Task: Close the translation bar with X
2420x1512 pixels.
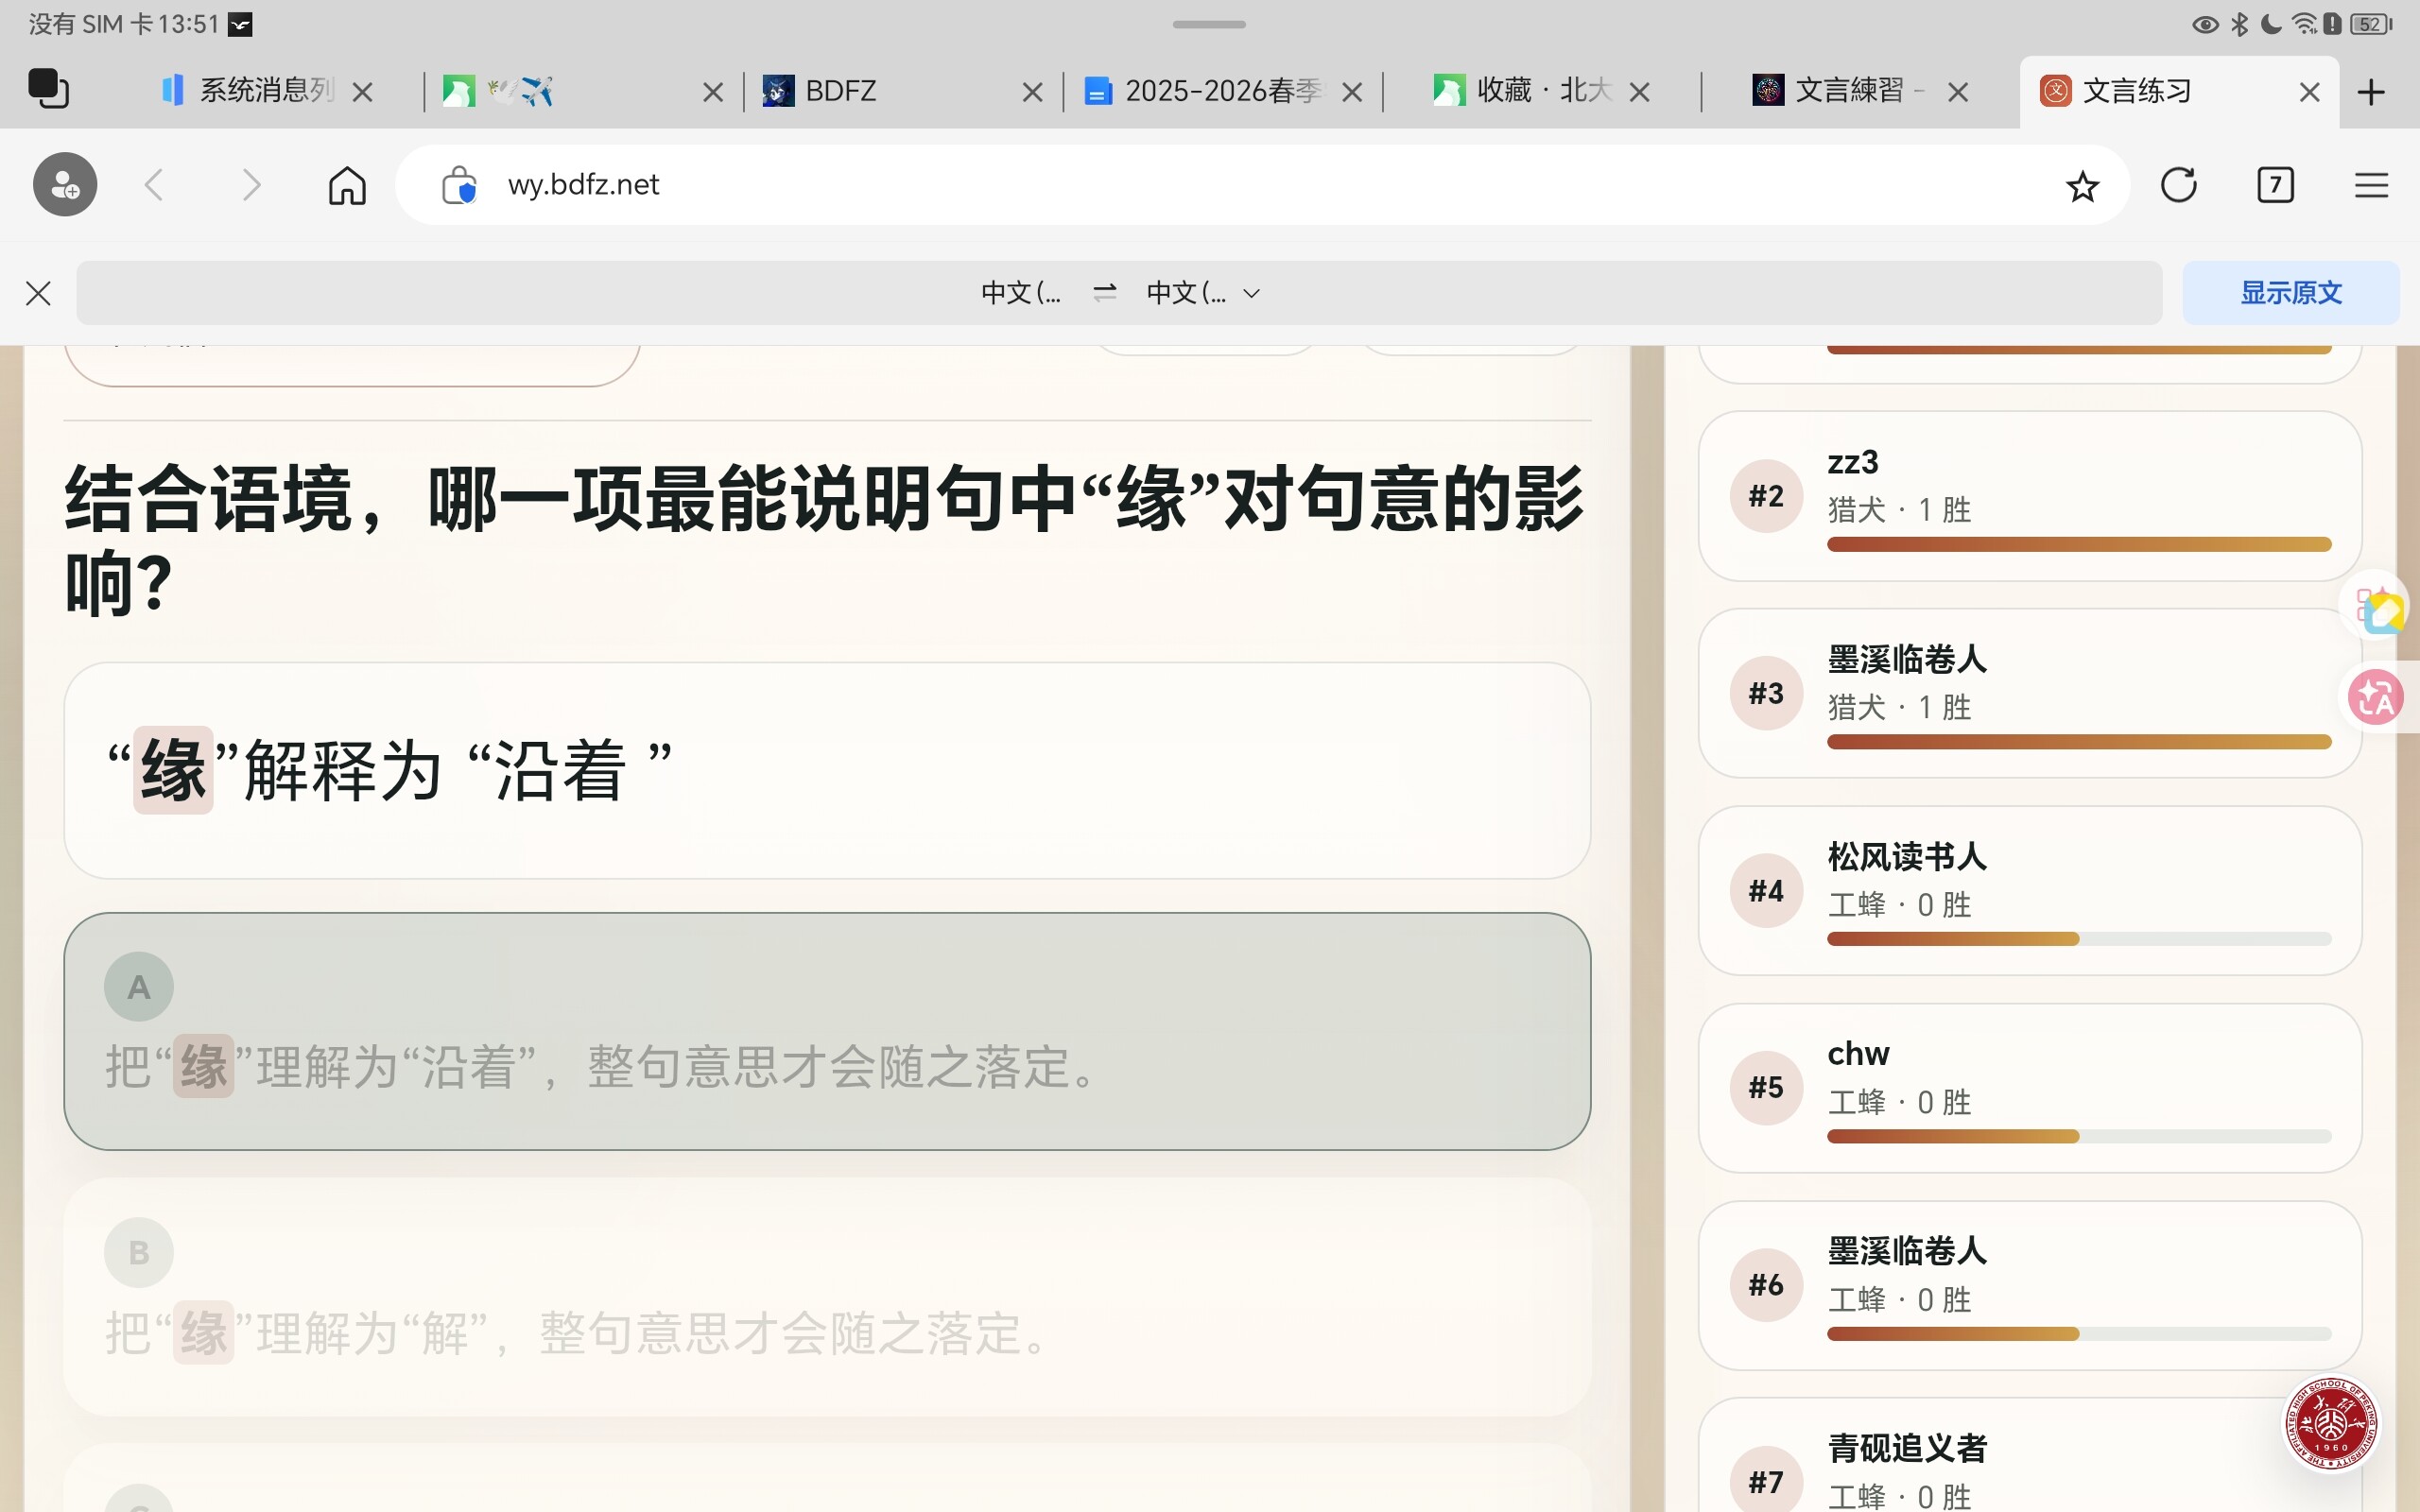Action: [x=38, y=293]
